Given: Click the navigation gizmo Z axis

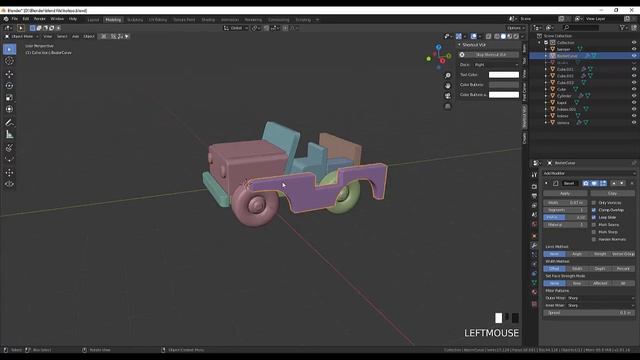Looking at the screenshot, I should (x=438, y=47).
